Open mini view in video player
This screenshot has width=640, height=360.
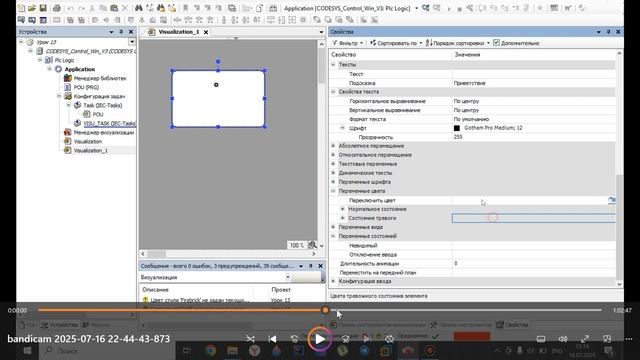607,339
